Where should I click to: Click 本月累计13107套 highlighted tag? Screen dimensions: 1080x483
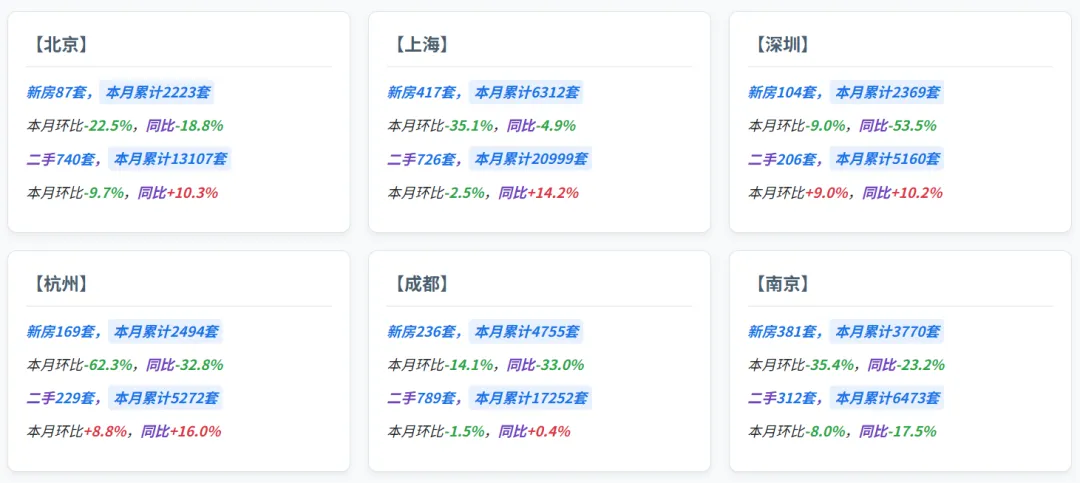click(170, 159)
